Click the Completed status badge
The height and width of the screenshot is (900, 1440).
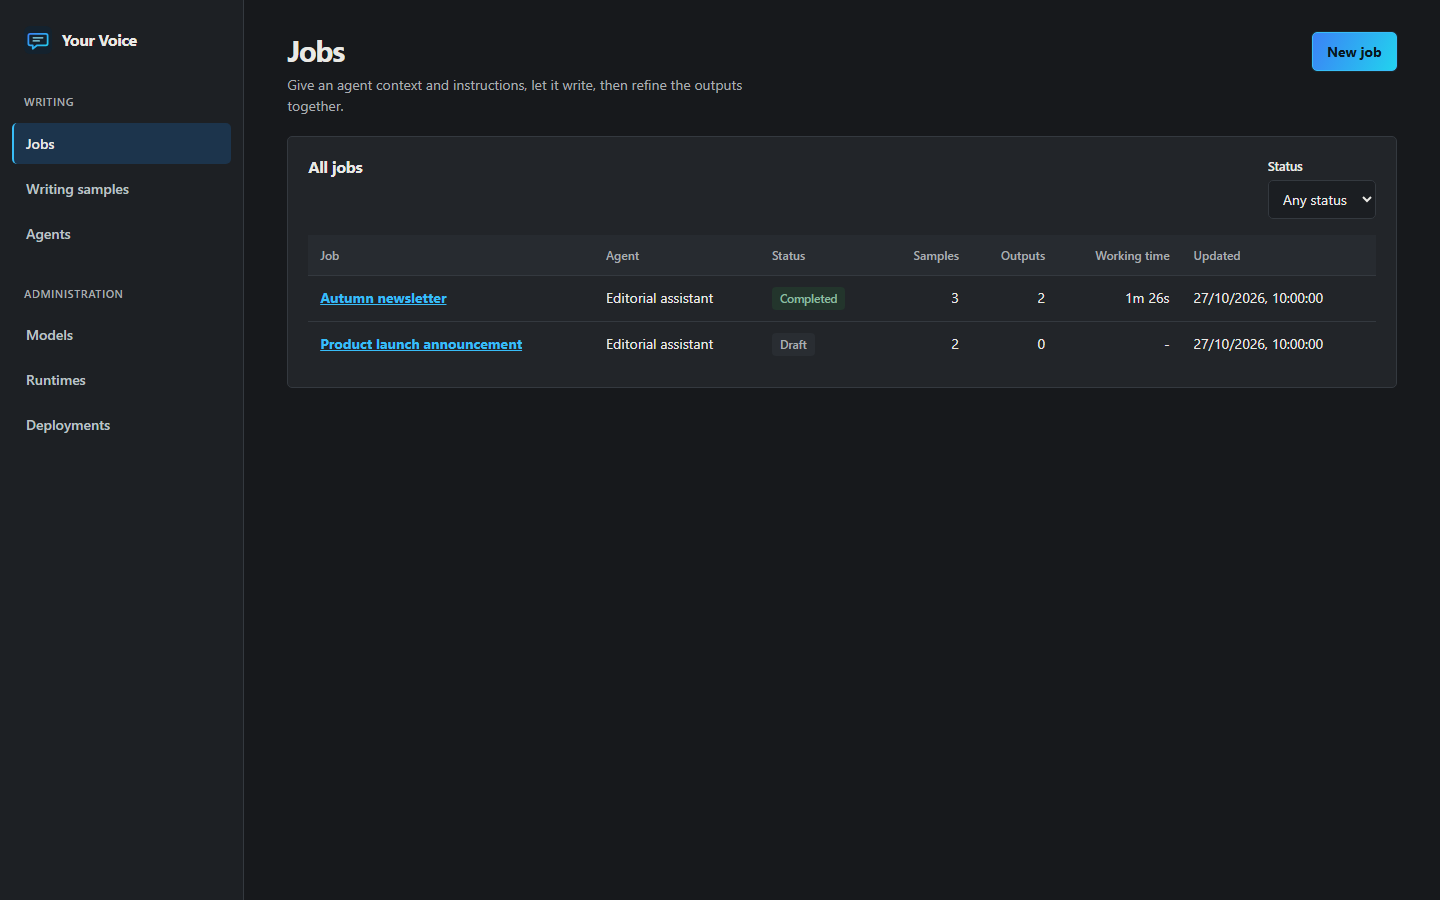click(x=808, y=299)
